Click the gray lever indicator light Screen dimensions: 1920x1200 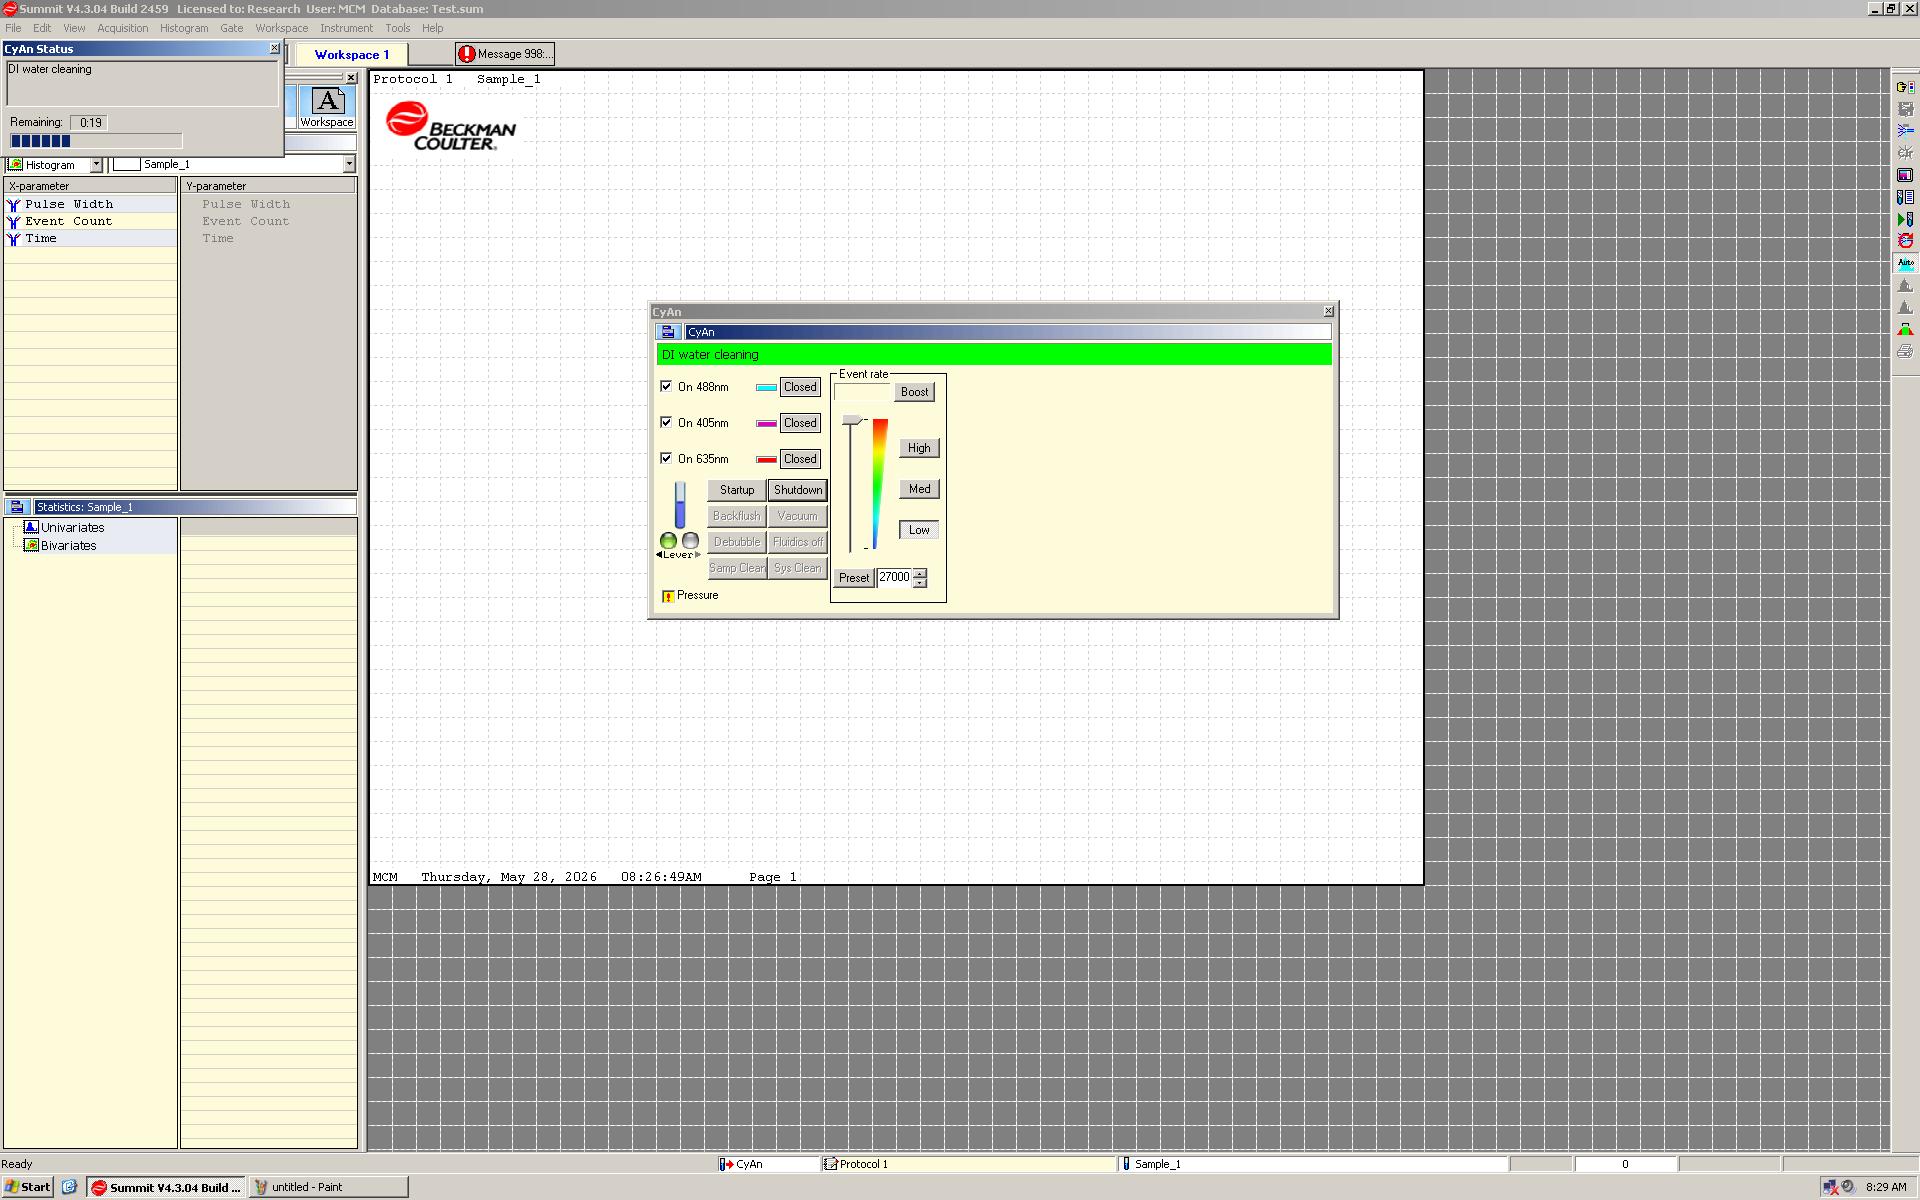coord(690,541)
